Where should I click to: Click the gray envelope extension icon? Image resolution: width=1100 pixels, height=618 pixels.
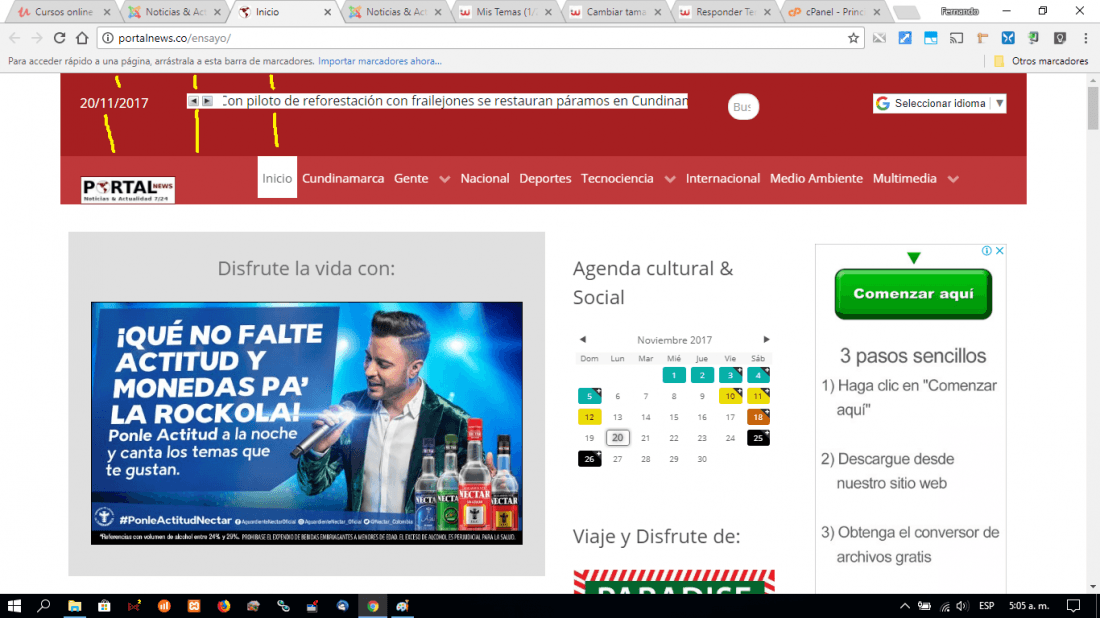click(x=879, y=38)
